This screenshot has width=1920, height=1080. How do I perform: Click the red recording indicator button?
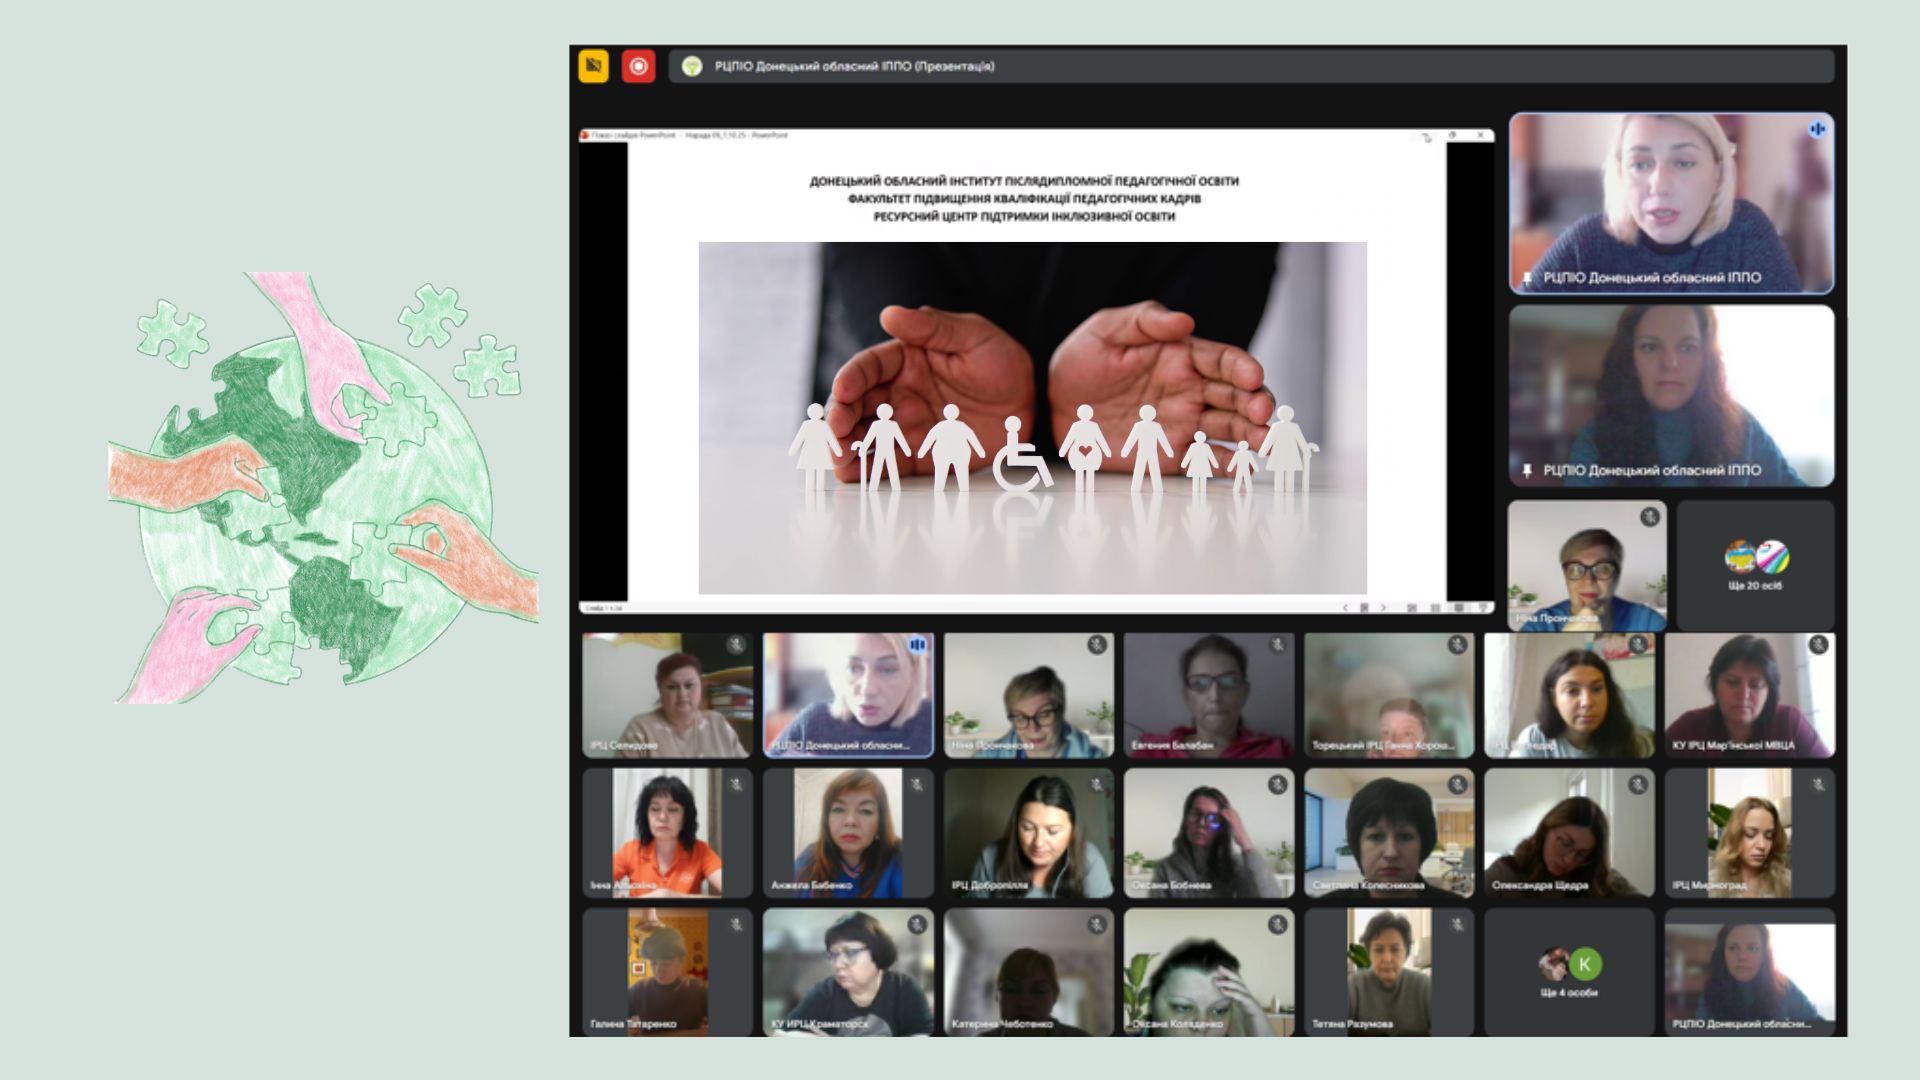[638, 66]
